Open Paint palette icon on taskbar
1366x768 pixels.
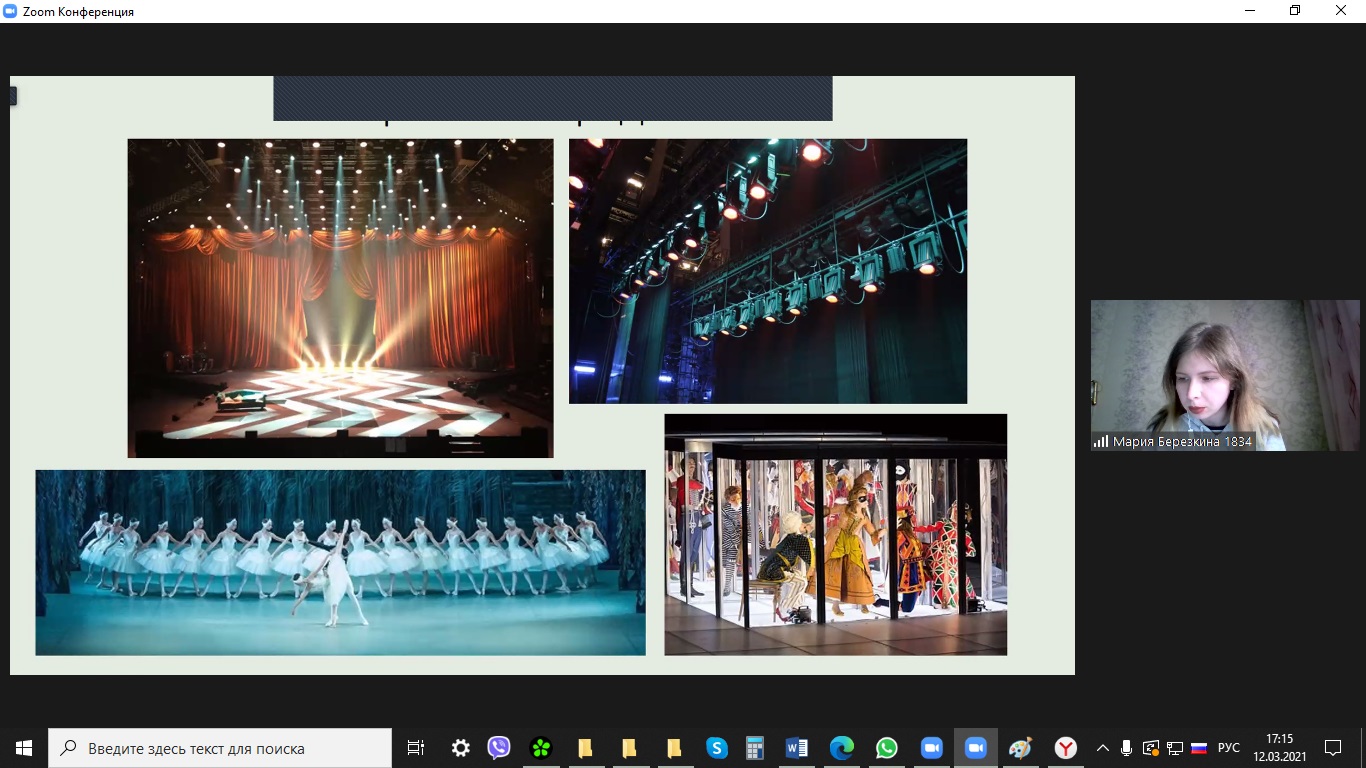[1020, 748]
